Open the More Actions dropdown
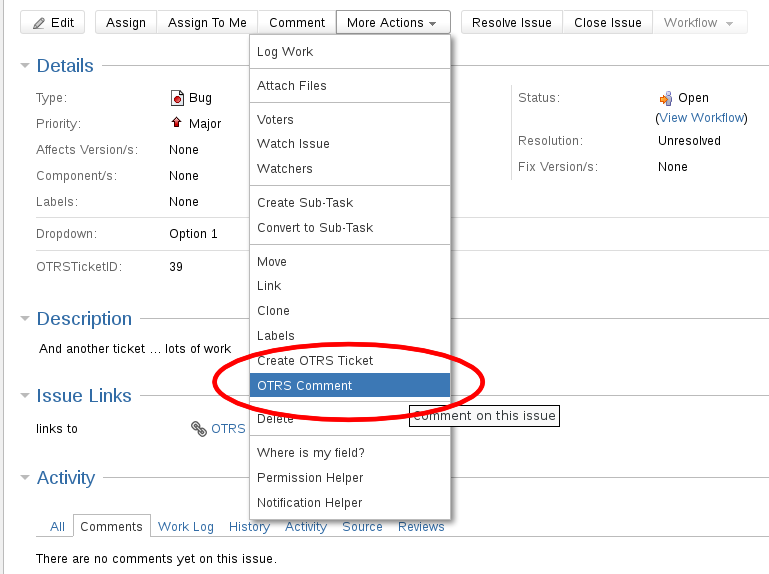Viewport: 769px width, 574px height. (392, 22)
